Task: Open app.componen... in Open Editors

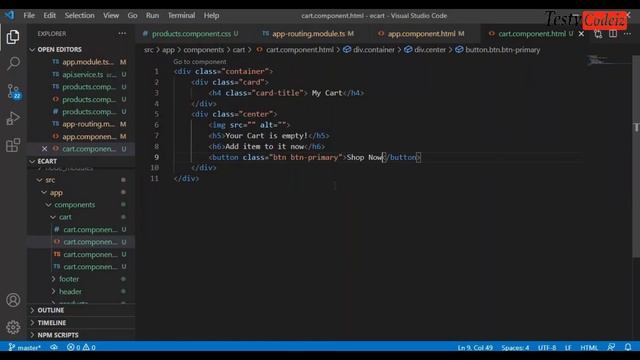Action: point(81,136)
